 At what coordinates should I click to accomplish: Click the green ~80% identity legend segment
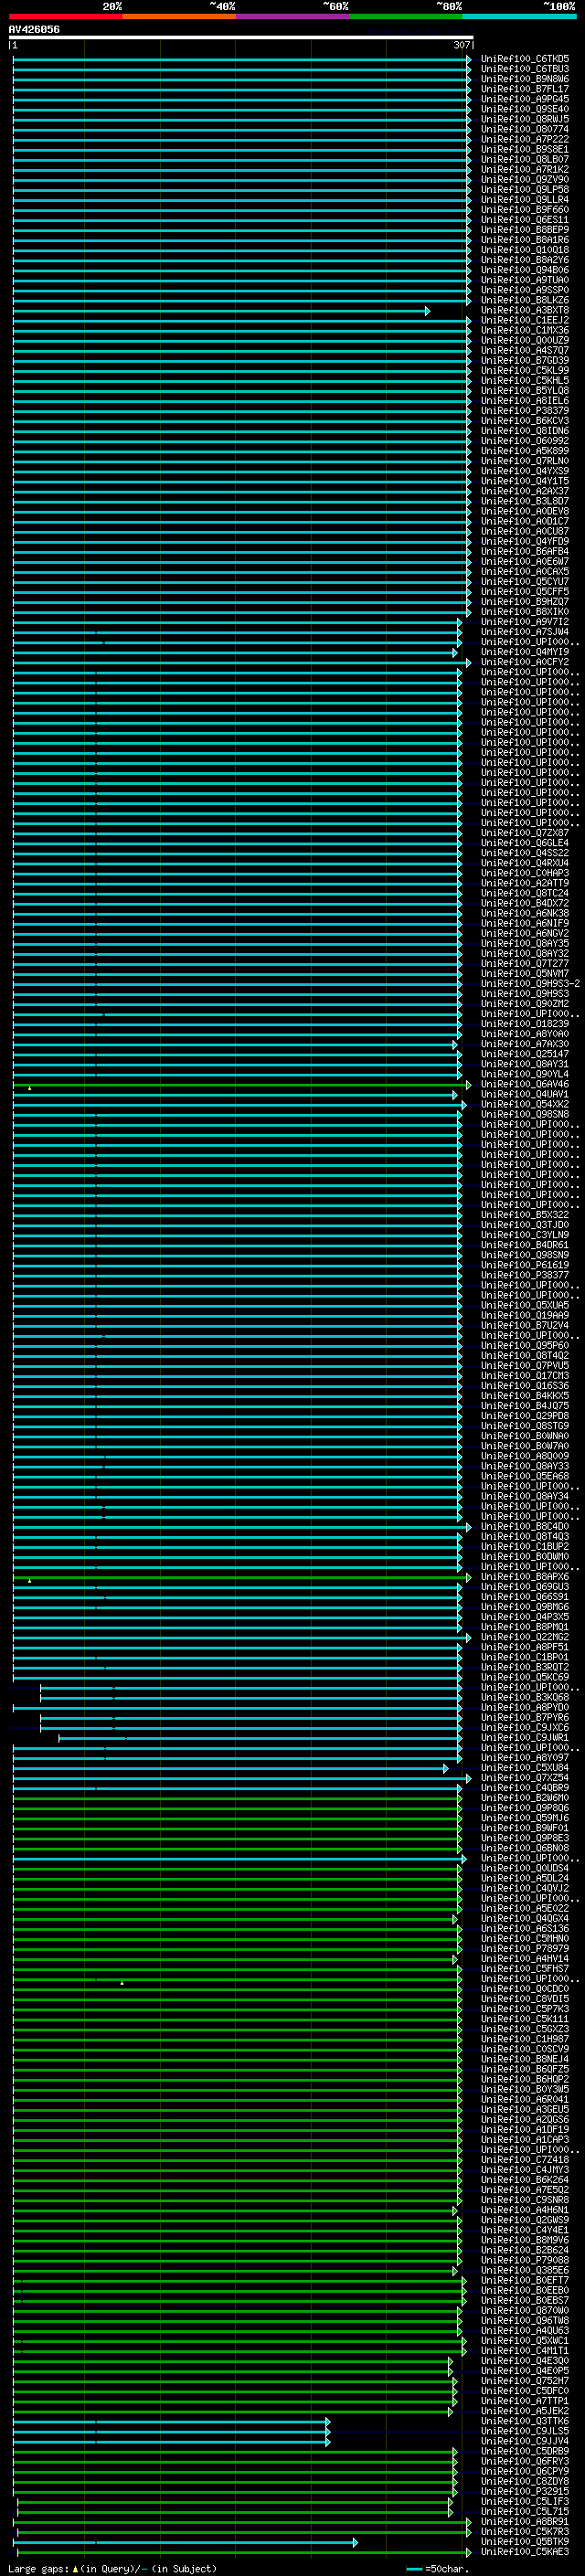pyautogui.click(x=406, y=16)
